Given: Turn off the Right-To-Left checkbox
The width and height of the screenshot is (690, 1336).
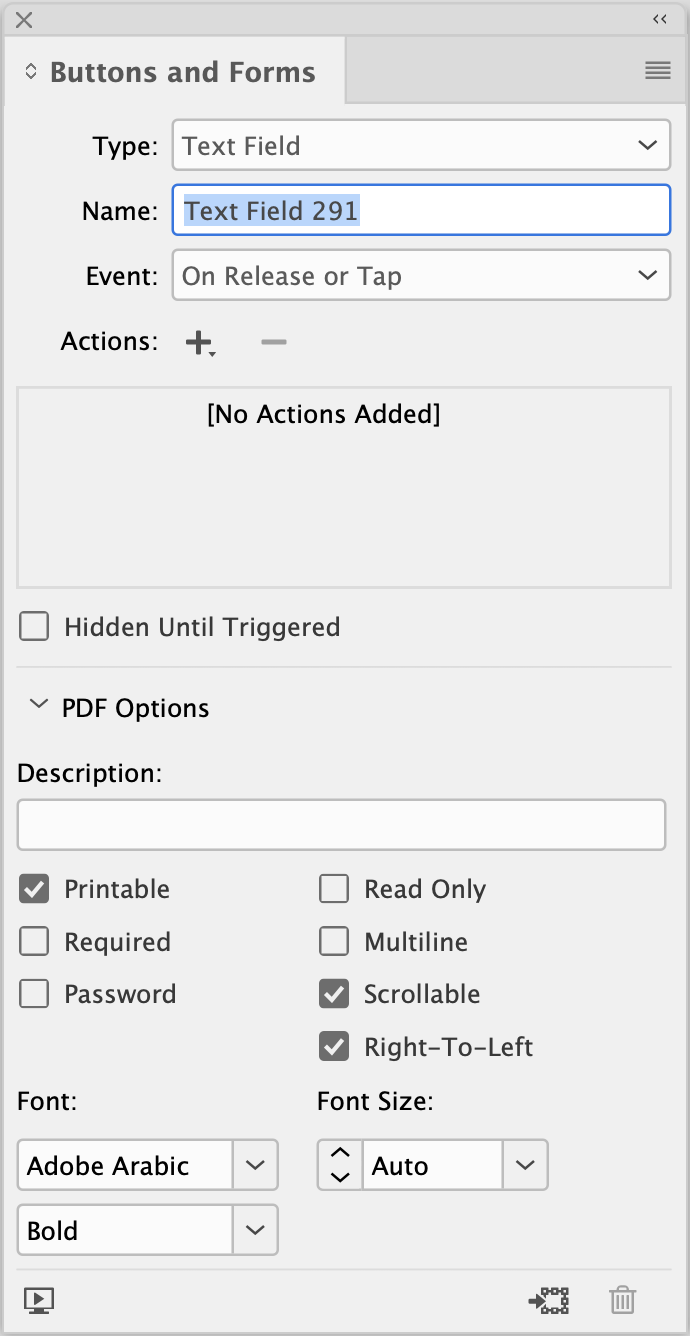Looking at the screenshot, I should 334,1047.
